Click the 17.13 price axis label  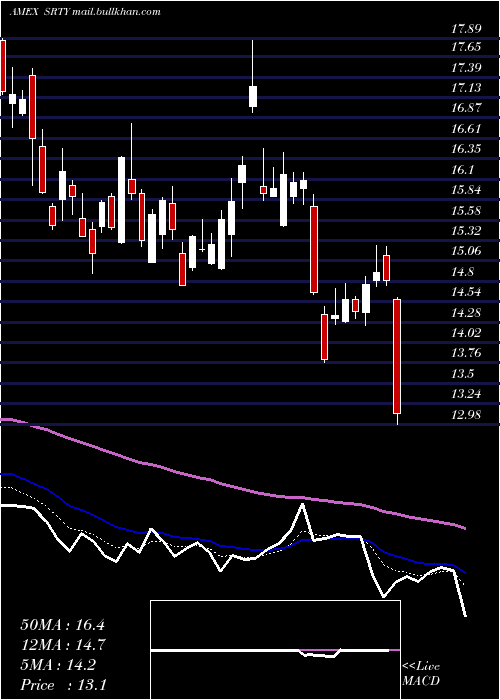(466, 88)
